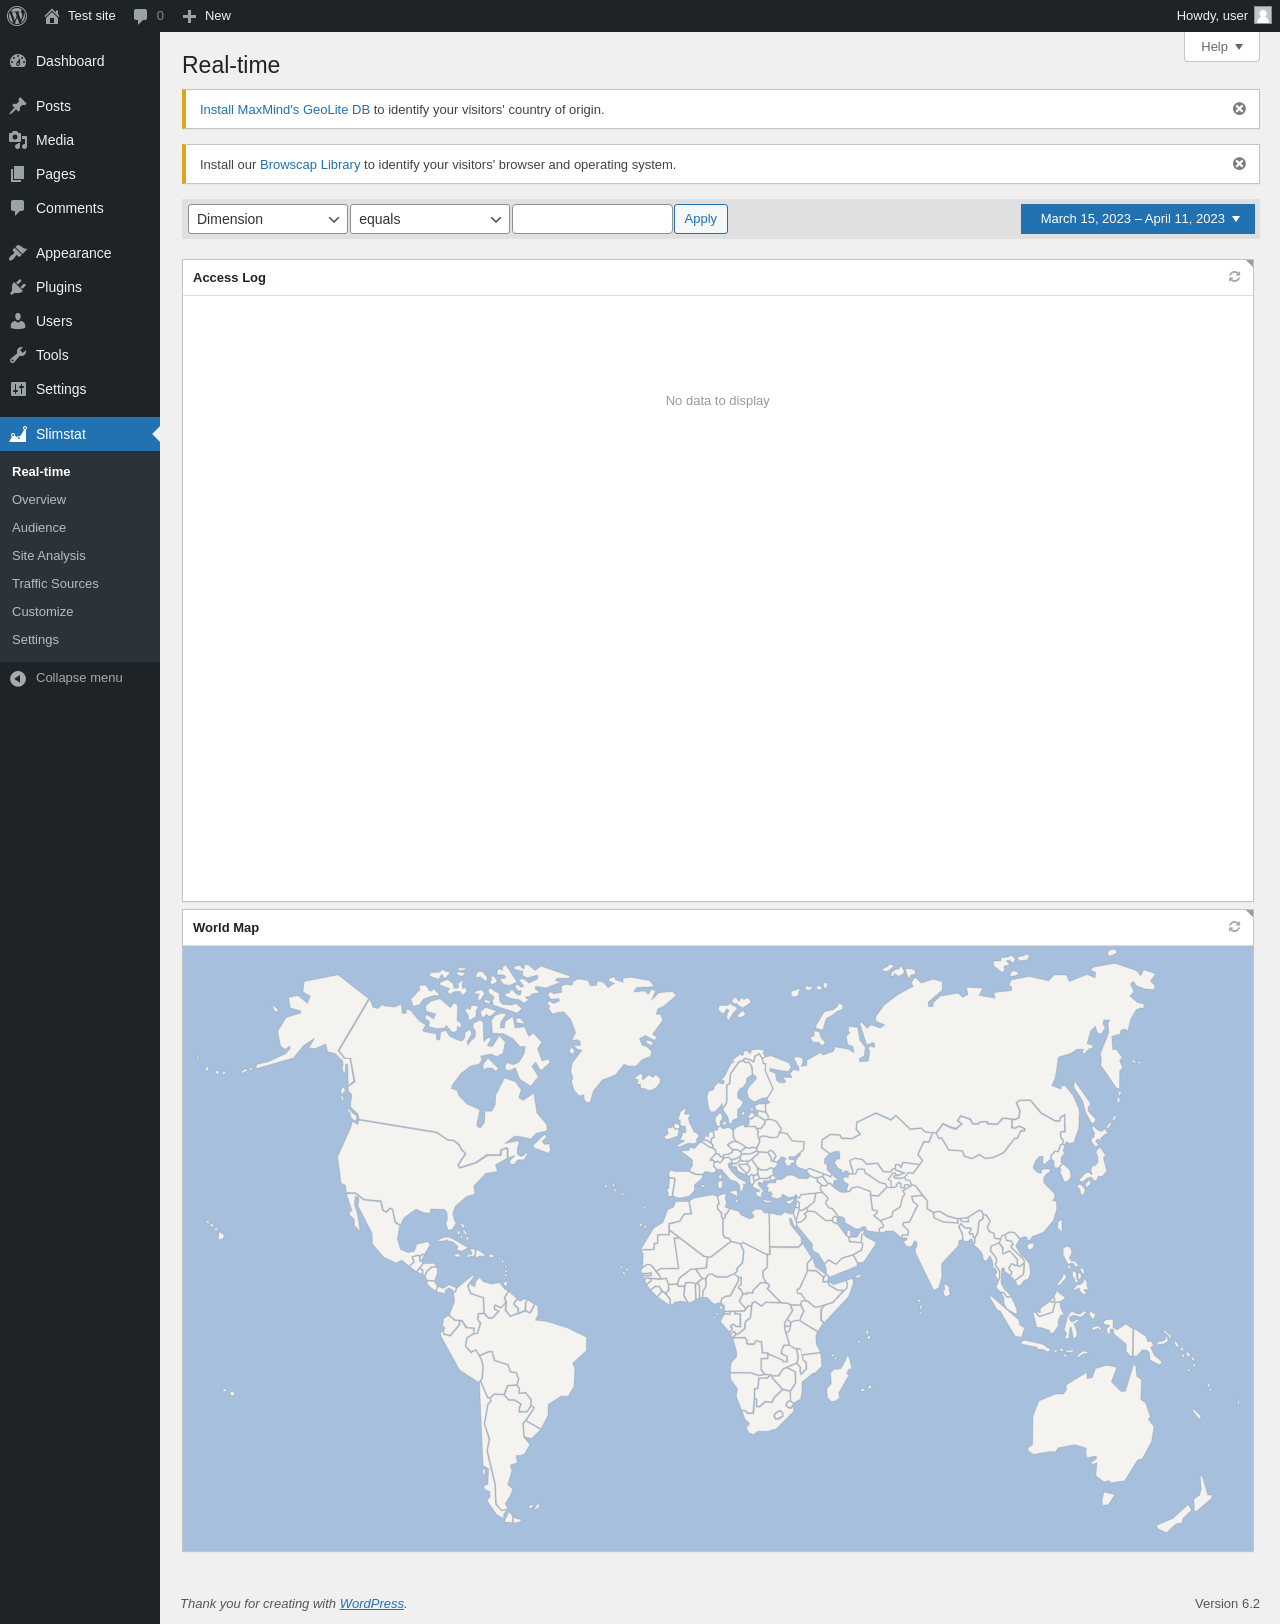Image resolution: width=1280 pixels, height=1624 pixels.
Task: Expand the Help tab
Action: (x=1221, y=47)
